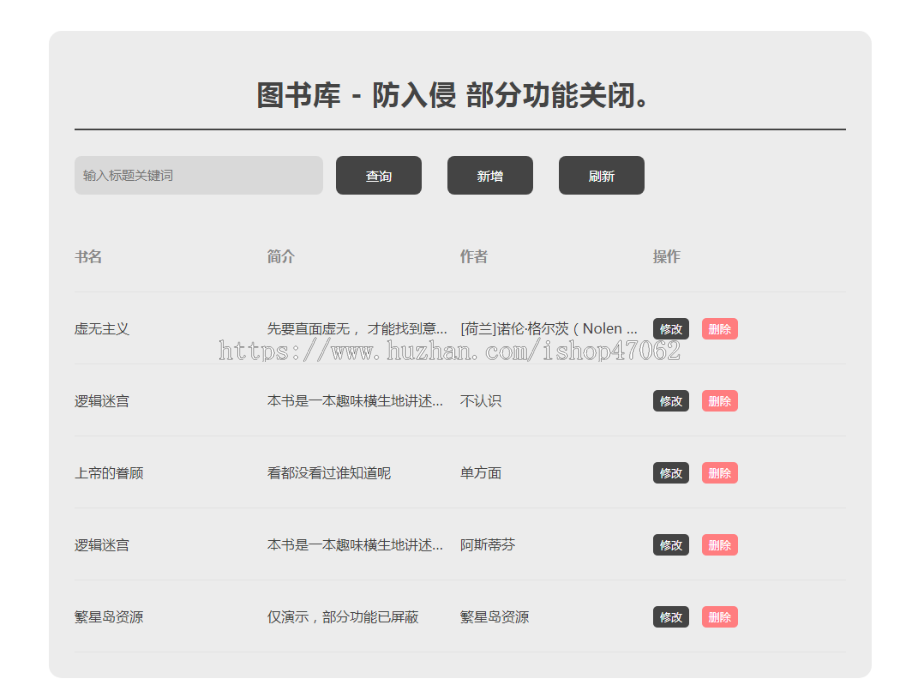This screenshot has width=900, height=697.
Task: Click the description 仅演示，部分功能已屏蔽
Action: click(x=343, y=617)
